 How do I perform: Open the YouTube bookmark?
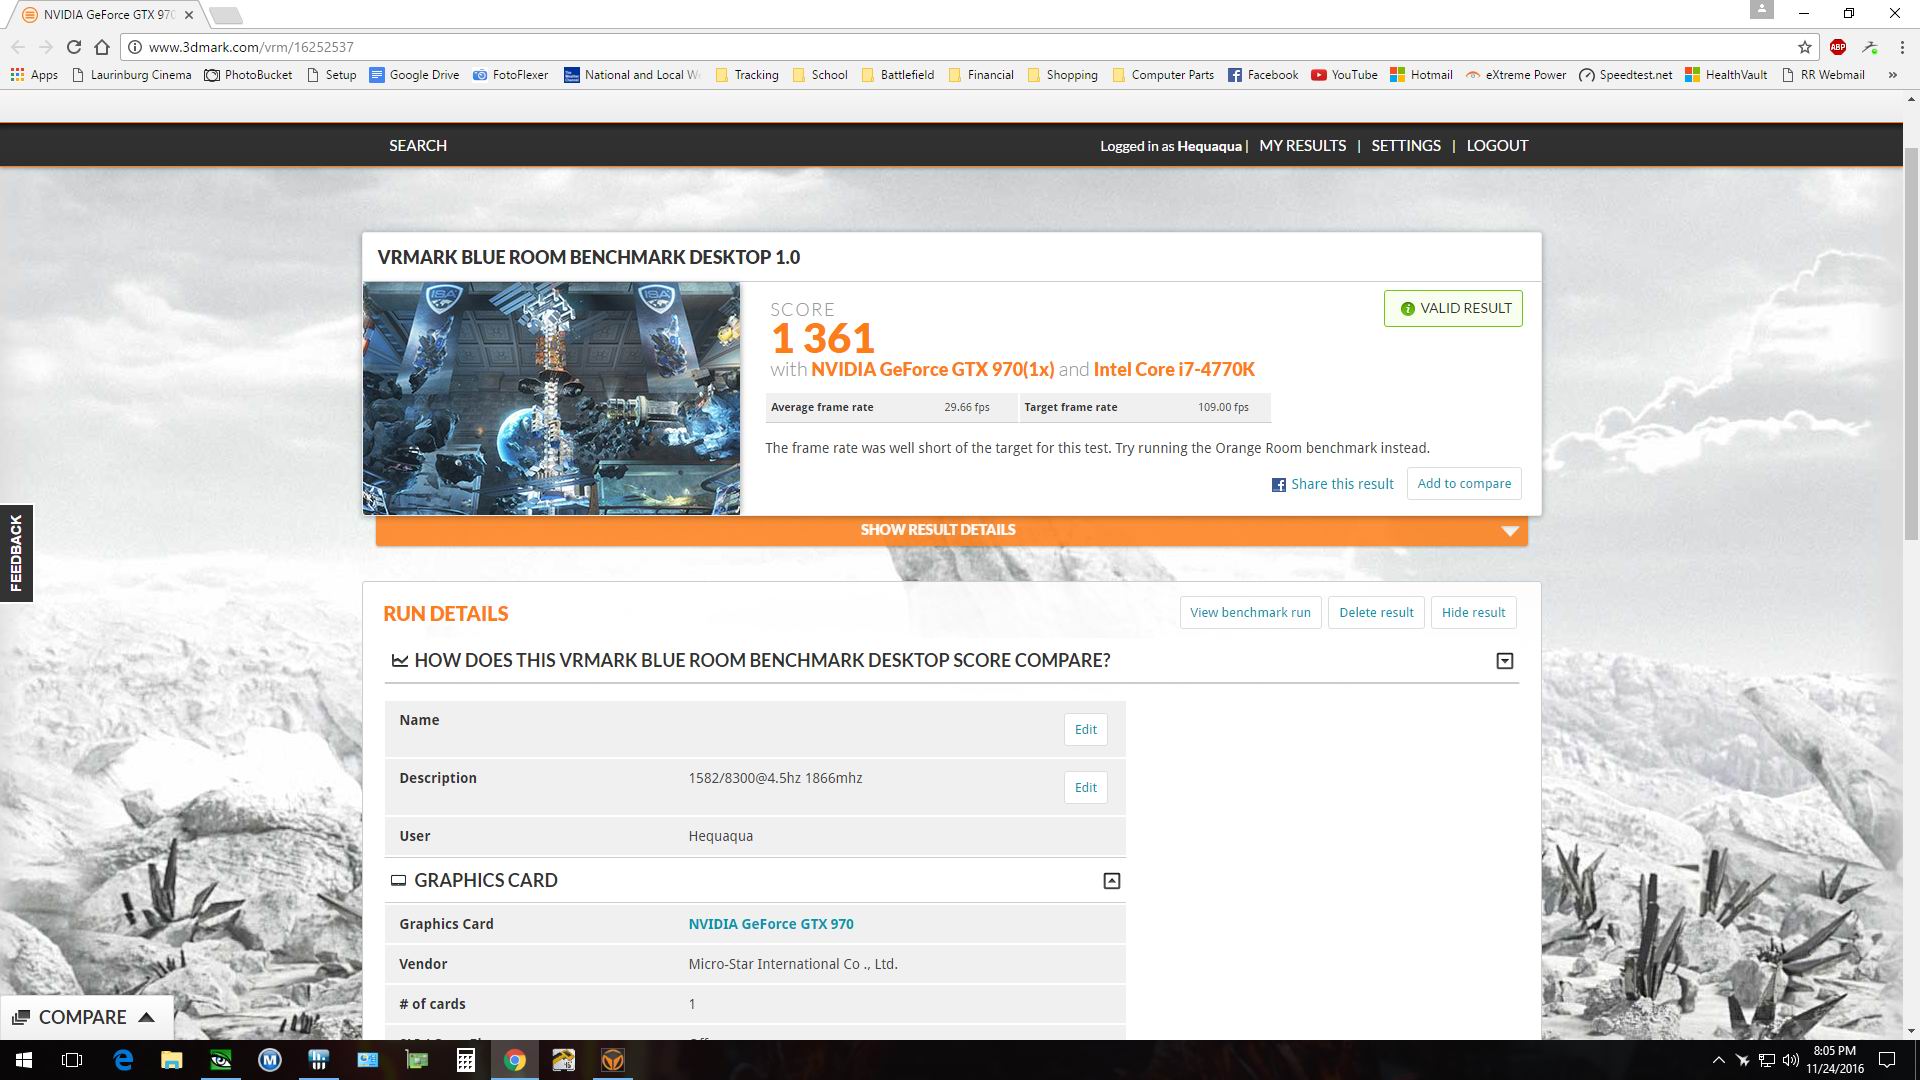point(1344,75)
